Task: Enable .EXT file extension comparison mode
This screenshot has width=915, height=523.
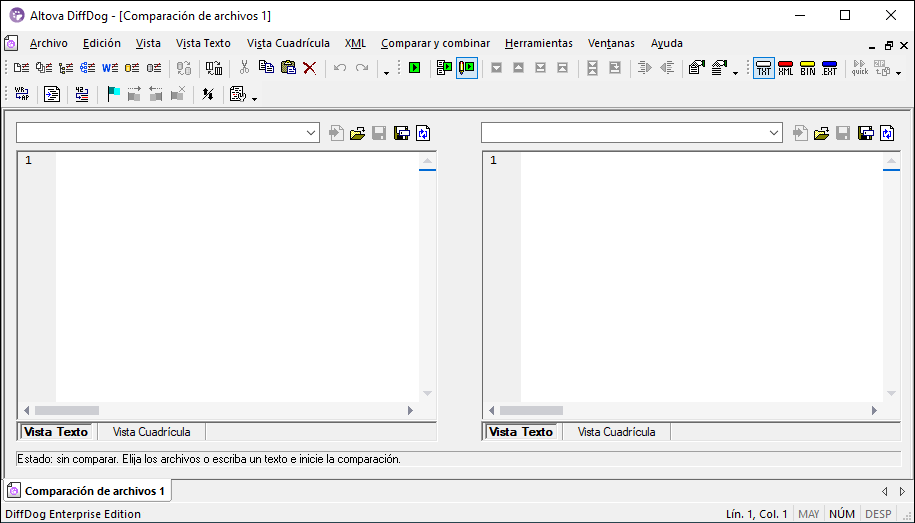Action: [x=829, y=68]
